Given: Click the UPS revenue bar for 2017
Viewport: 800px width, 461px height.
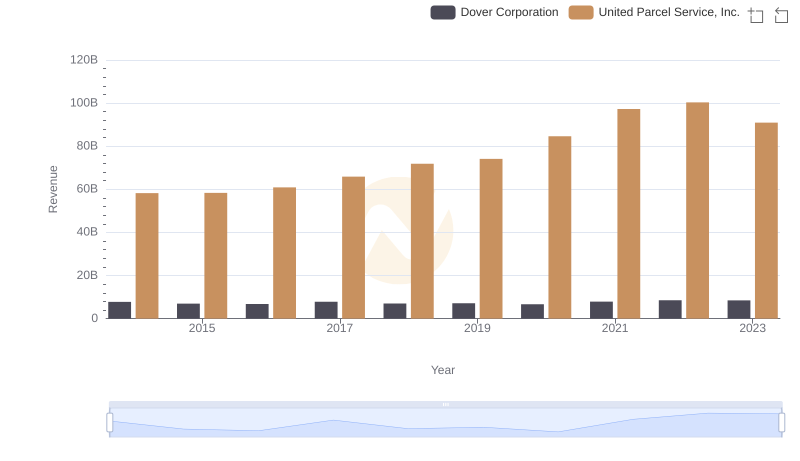Looking at the screenshot, I should click(354, 247).
